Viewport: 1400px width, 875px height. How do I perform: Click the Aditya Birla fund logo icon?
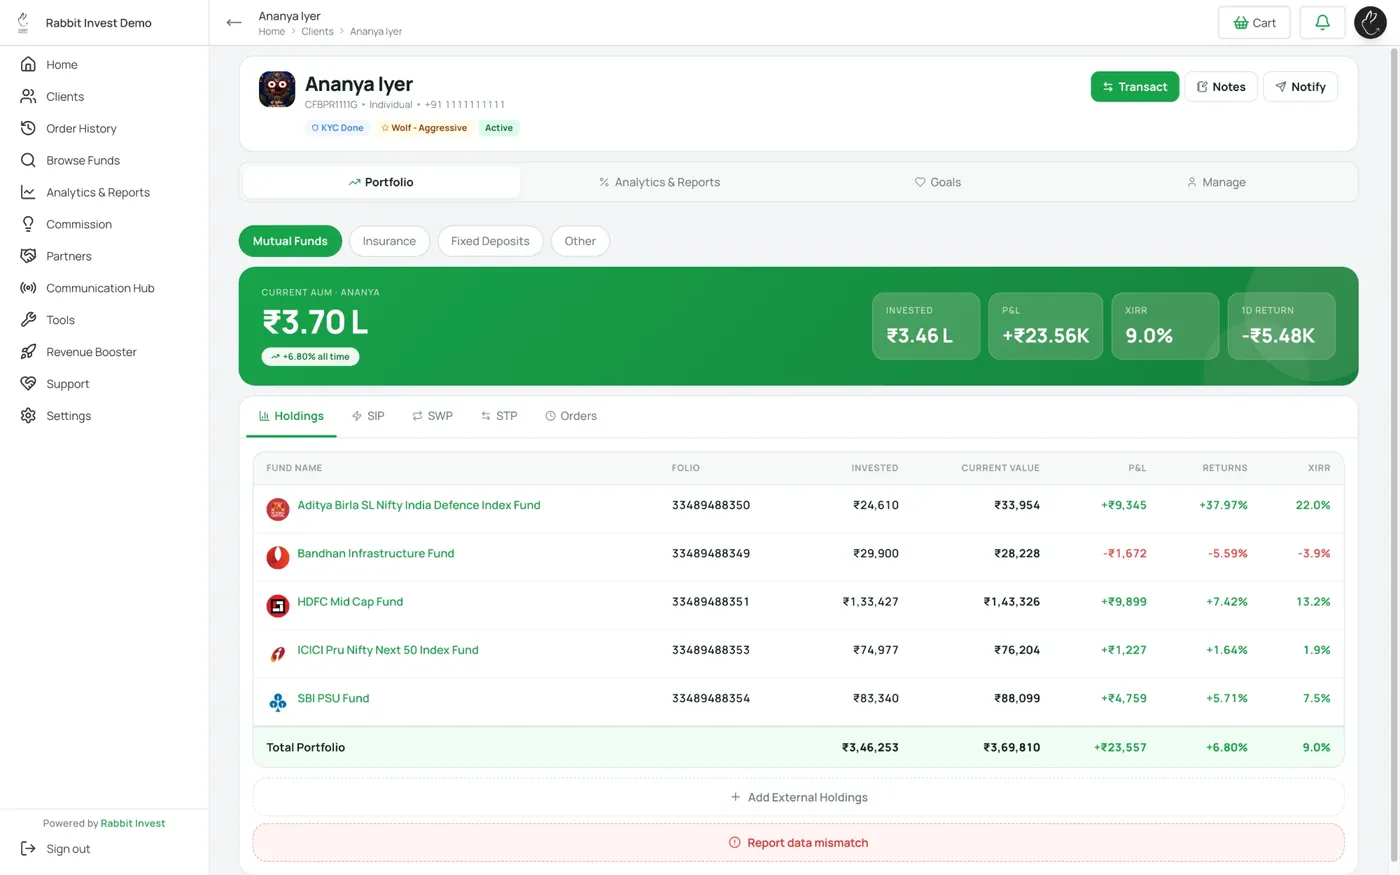click(x=278, y=509)
